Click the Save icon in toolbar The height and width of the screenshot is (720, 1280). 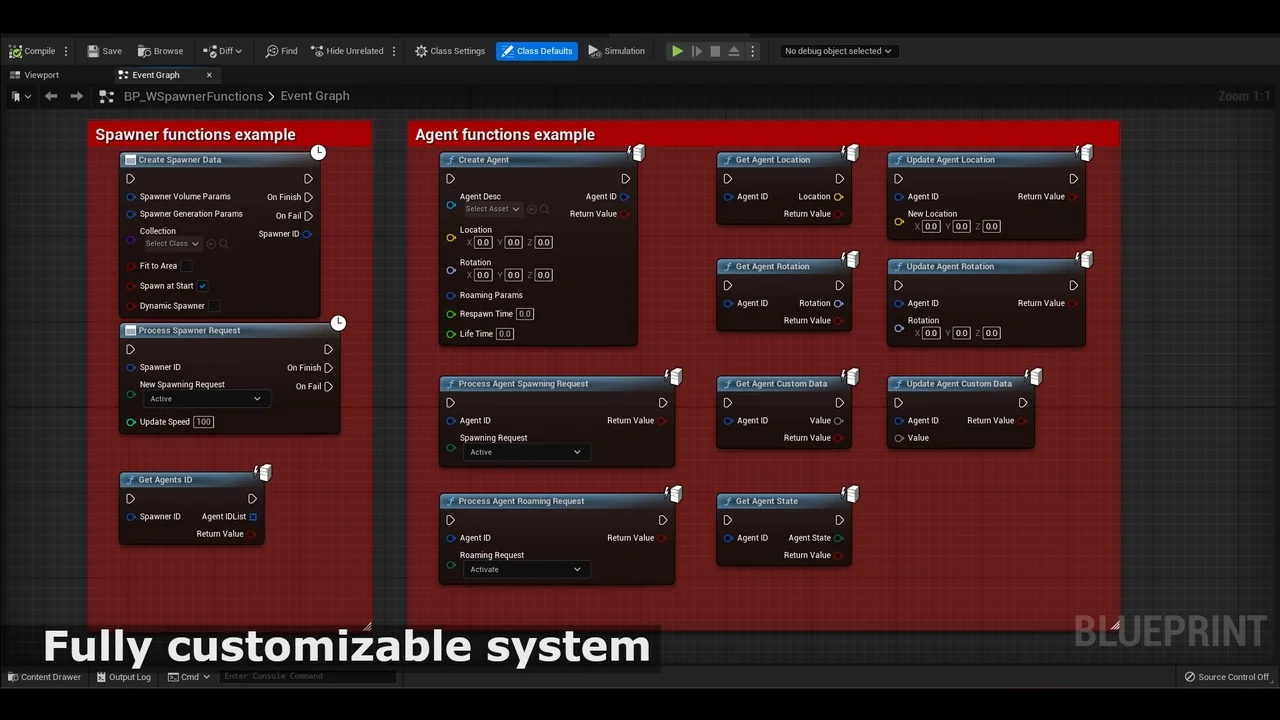(93, 51)
